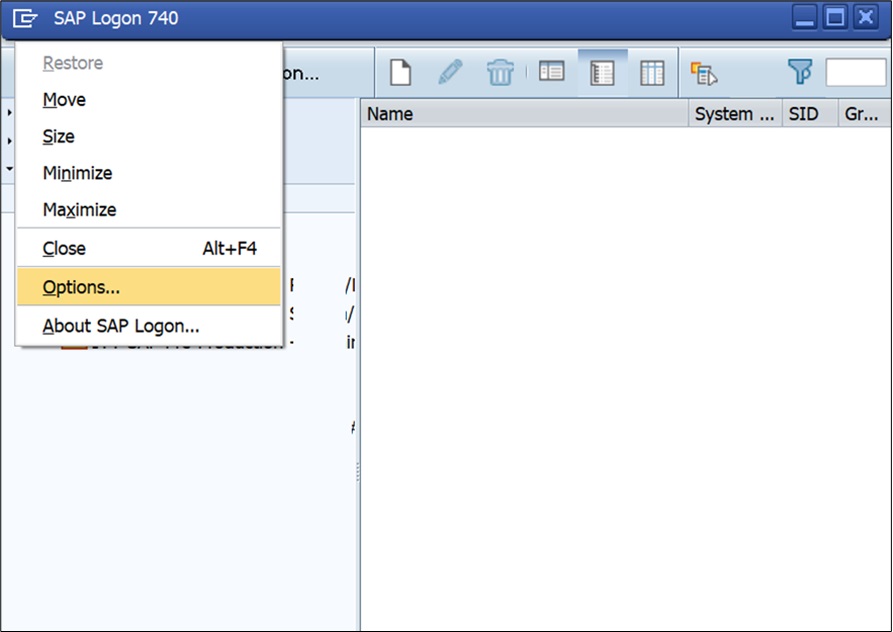Select Restore in the system menu
This screenshot has width=893, height=632.
pyautogui.click(x=148, y=63)
